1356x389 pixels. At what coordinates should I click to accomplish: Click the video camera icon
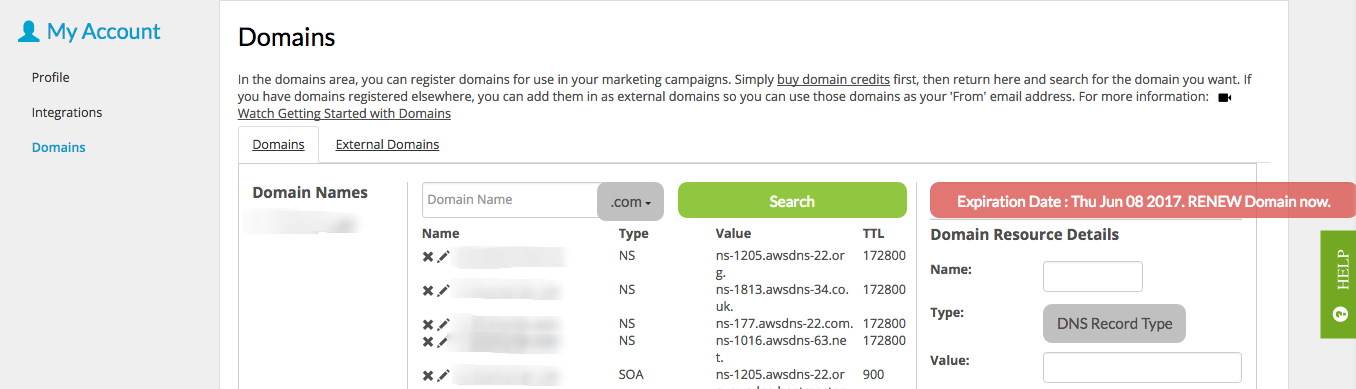(x=1224, y=97)
